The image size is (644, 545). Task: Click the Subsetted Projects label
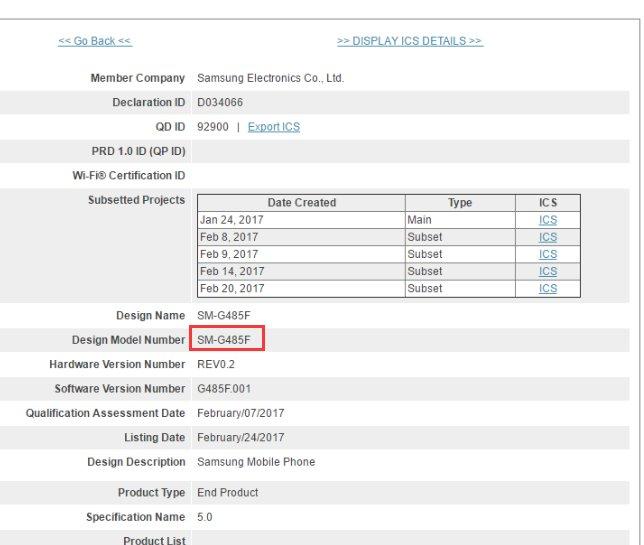click(137, 200)
